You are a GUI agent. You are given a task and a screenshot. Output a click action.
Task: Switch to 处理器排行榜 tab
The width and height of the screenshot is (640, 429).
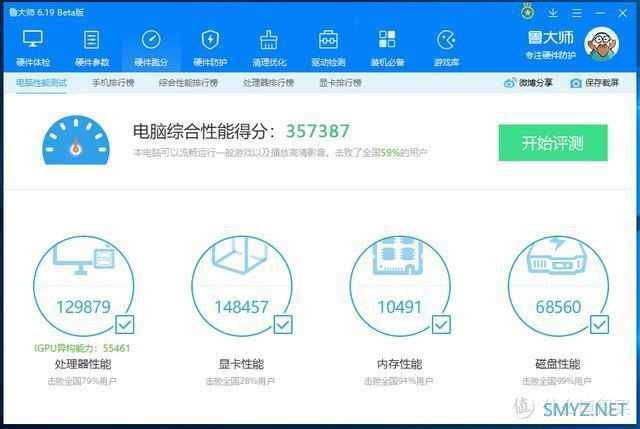[x=269, y=83]
